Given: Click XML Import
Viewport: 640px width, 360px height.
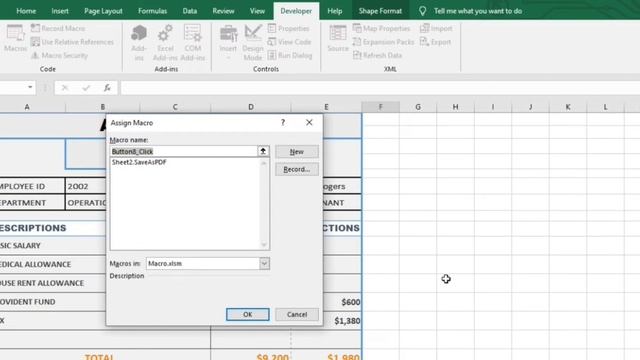Looking at the screenshot, I should [436, 28].
